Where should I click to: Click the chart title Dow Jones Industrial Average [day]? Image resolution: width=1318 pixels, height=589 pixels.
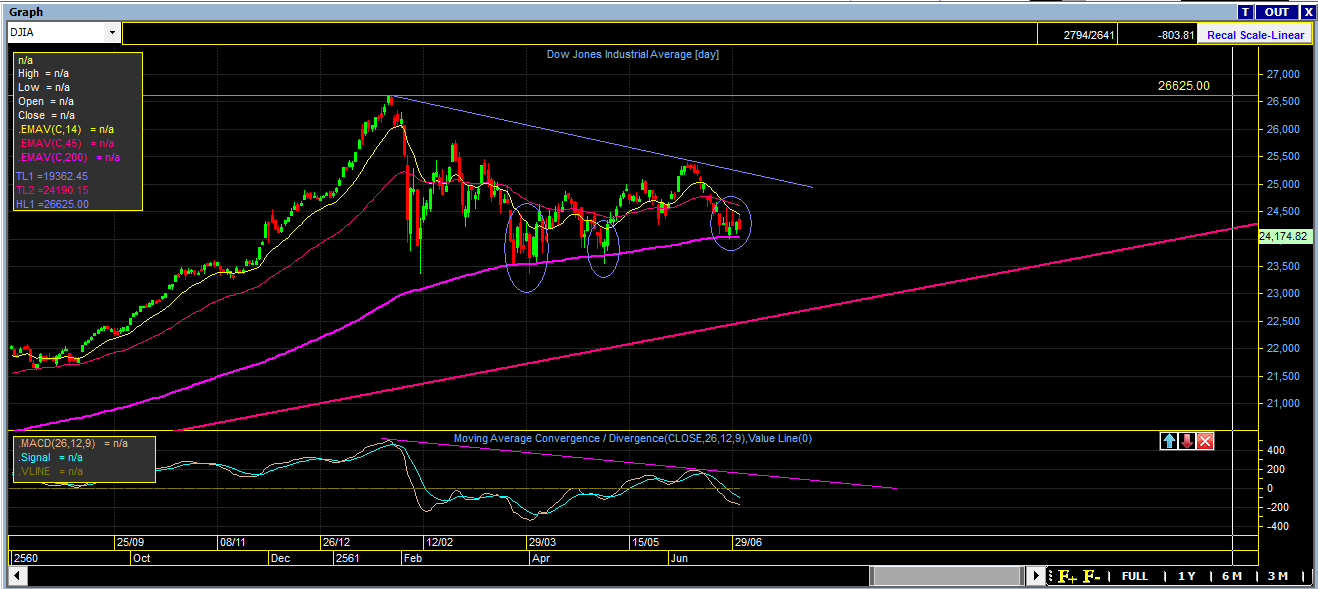[632, 54]
